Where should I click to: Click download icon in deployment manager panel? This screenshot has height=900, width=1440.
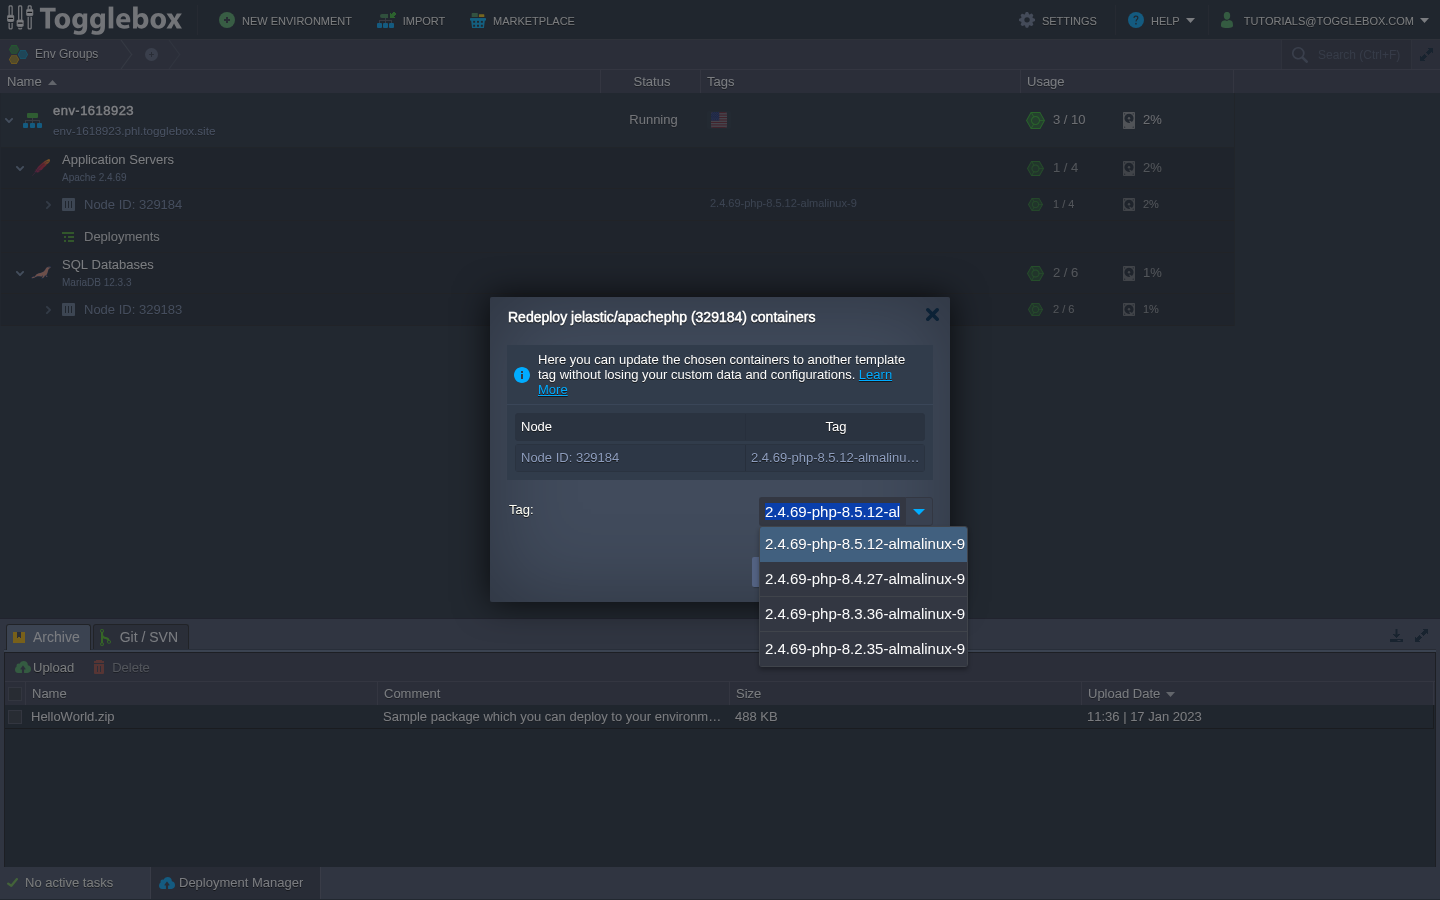1396,636
